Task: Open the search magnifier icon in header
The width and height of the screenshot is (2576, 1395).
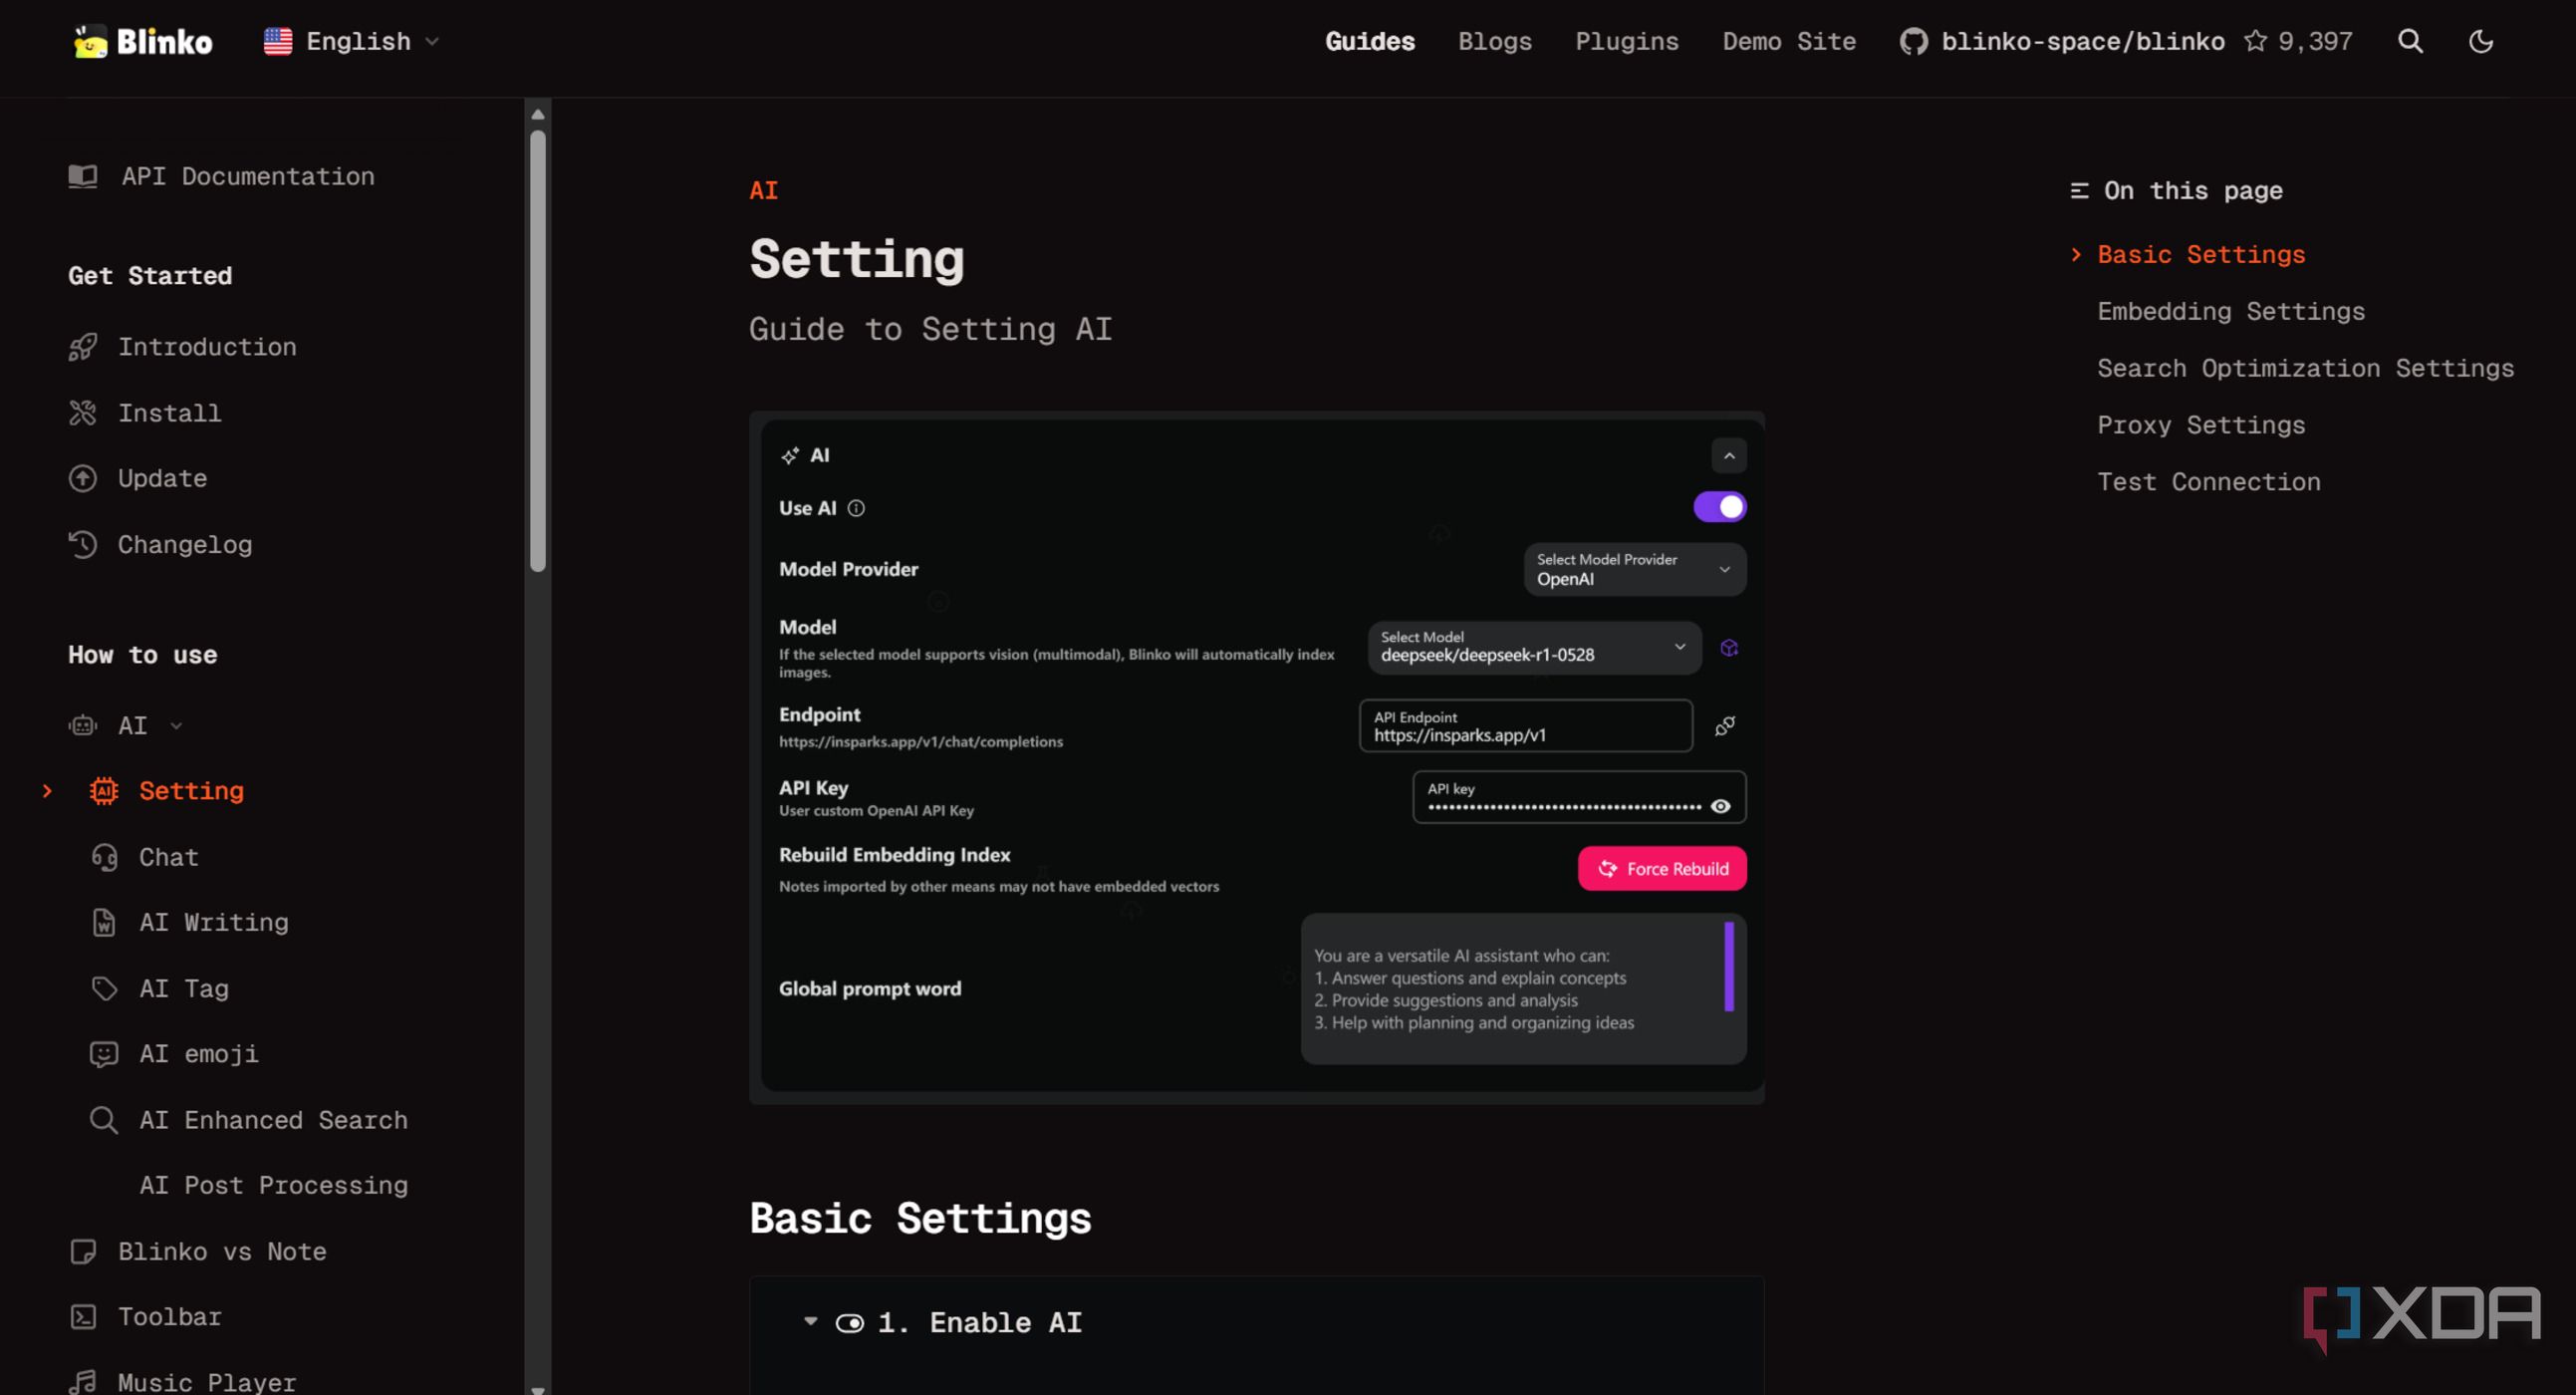Action: (2410, 41)
